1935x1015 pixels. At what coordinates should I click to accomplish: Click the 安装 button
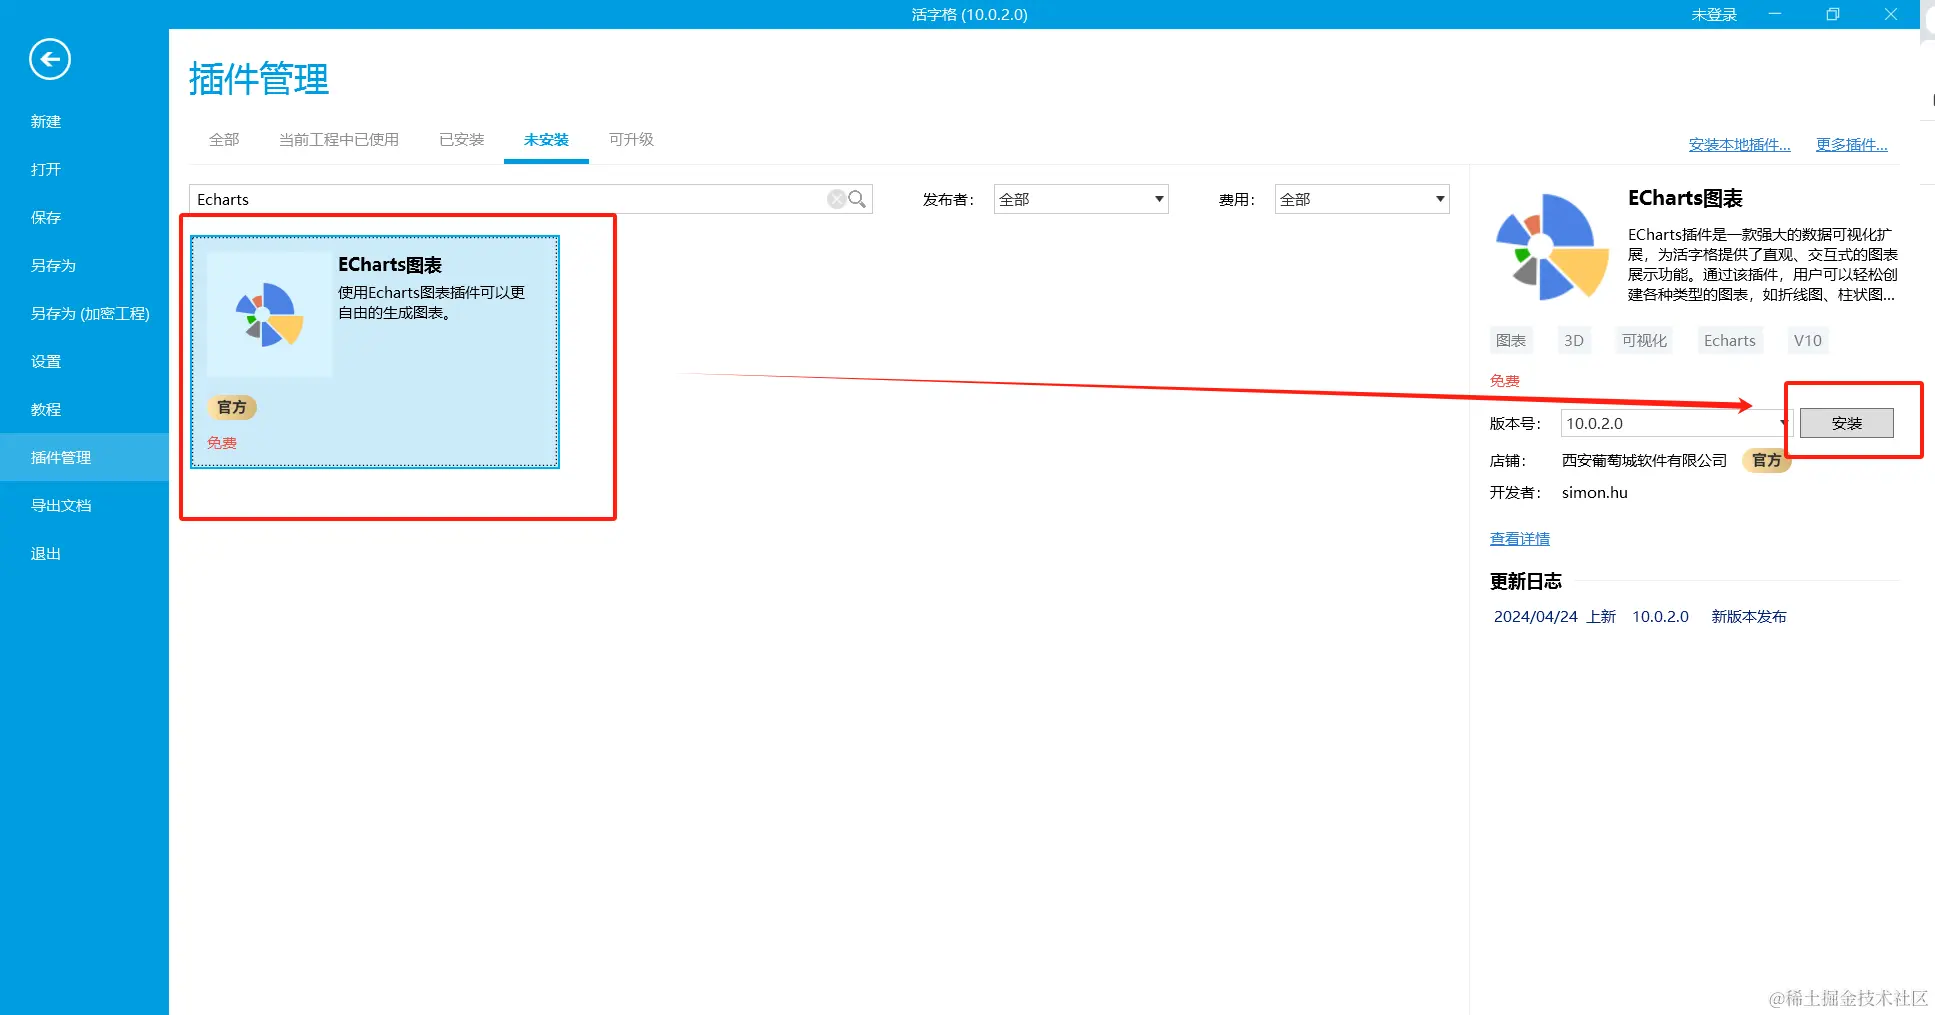point(1846,423)
